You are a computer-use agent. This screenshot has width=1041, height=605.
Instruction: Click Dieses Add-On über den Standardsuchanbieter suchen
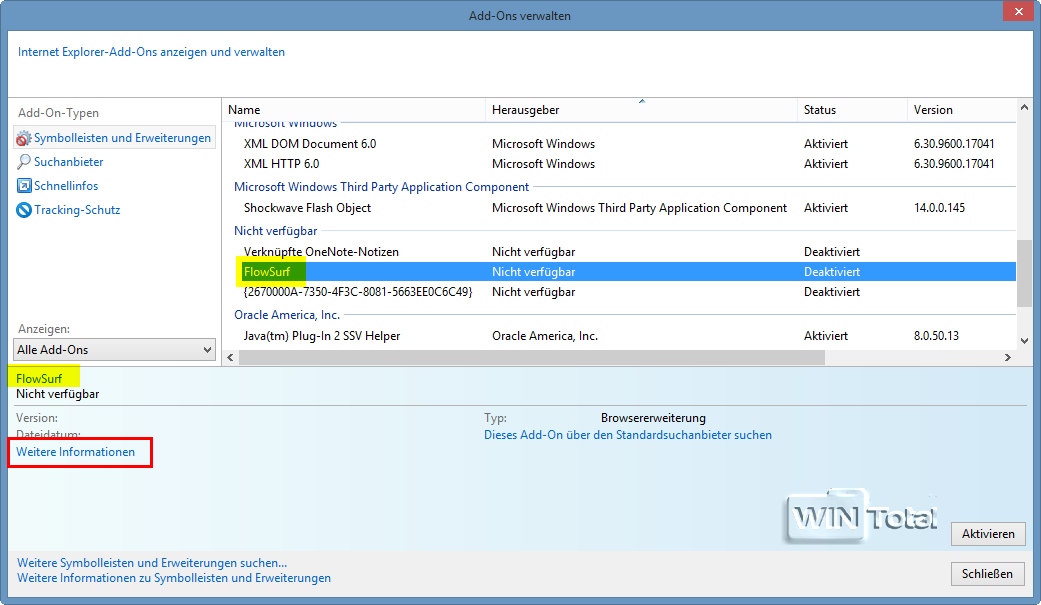(x=628, y=435)
